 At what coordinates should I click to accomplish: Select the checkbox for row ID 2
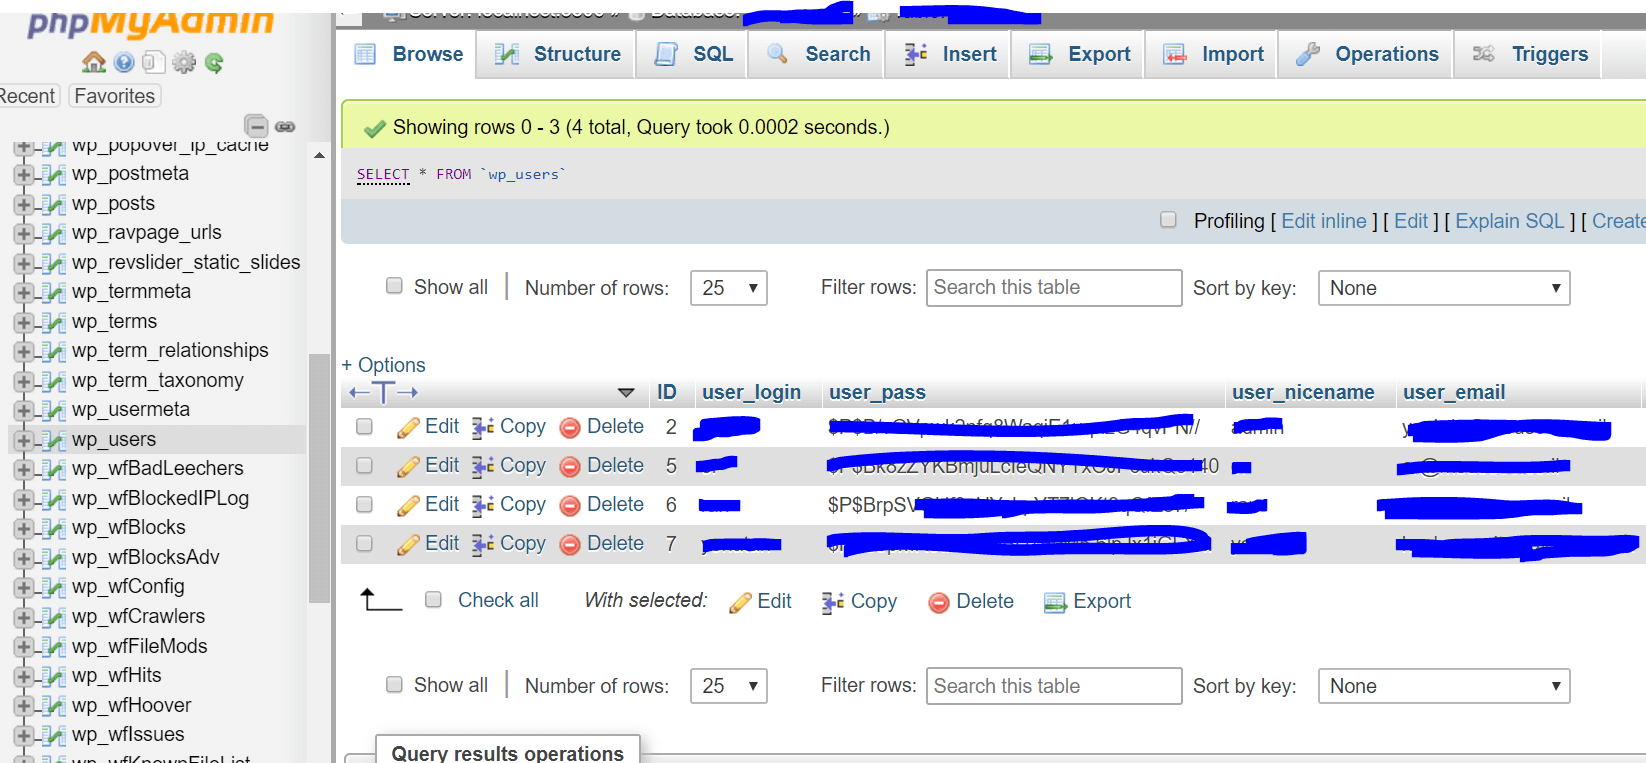[364, 427]
